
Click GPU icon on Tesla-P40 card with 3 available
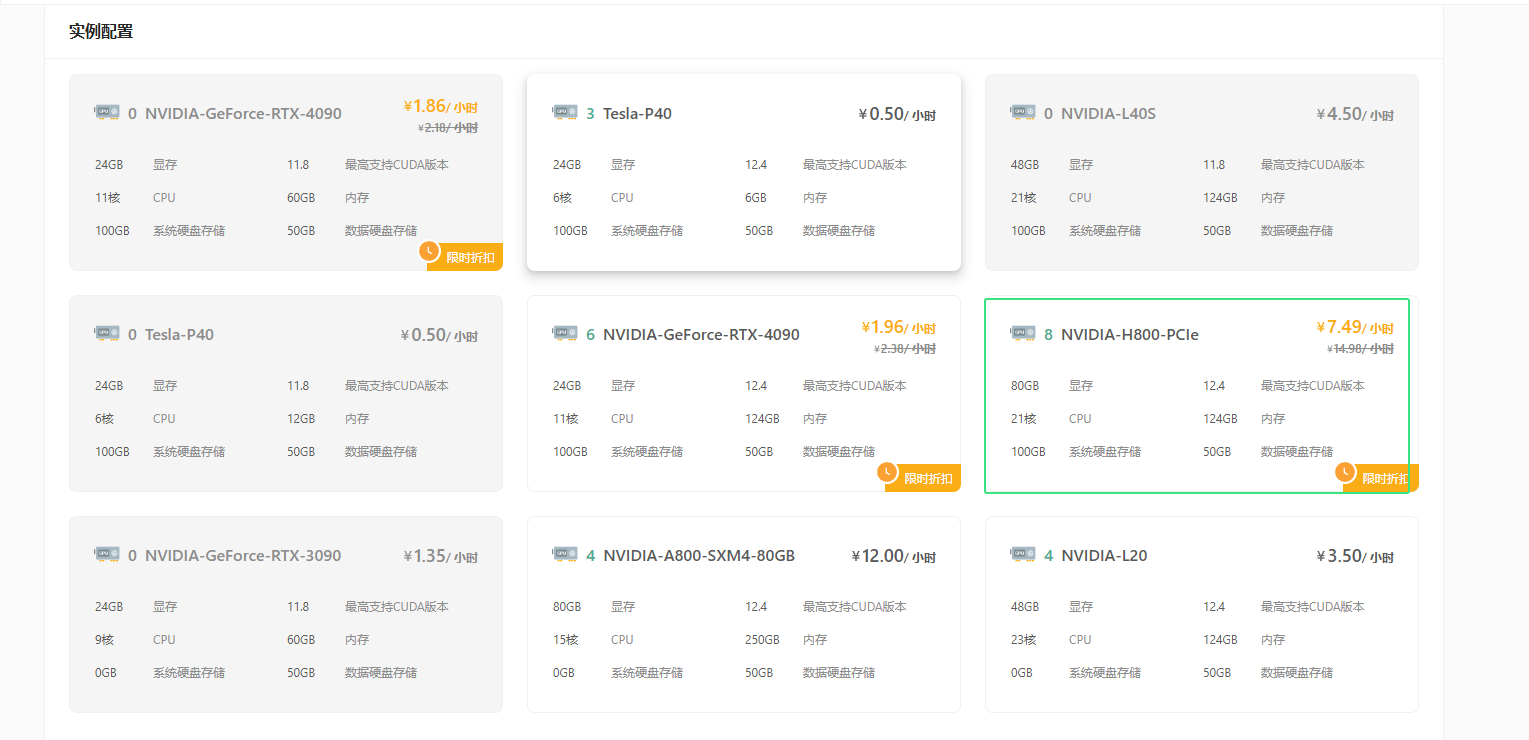(x=565, y=112)
